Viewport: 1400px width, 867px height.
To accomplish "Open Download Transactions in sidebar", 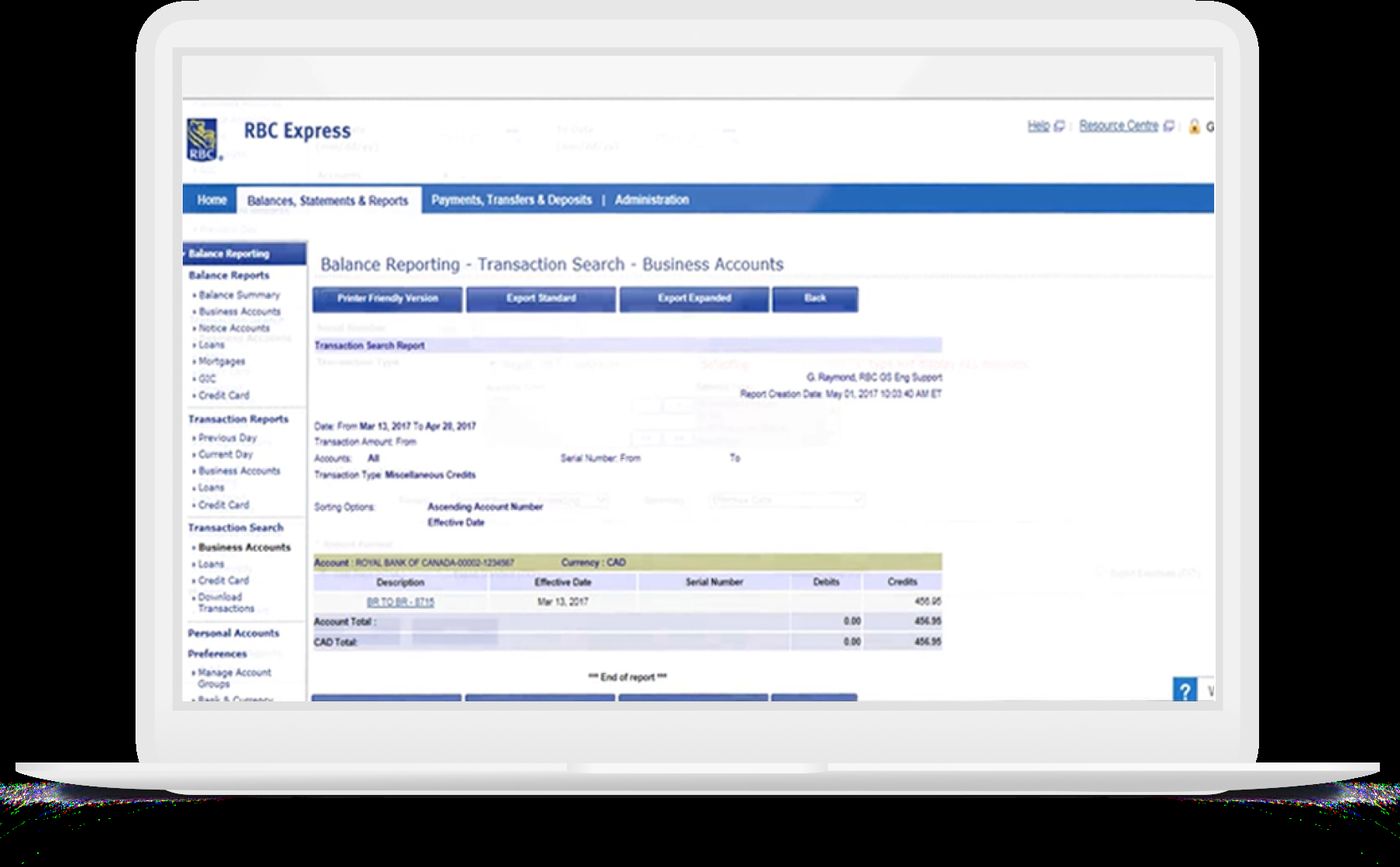I will coord(225,602).
